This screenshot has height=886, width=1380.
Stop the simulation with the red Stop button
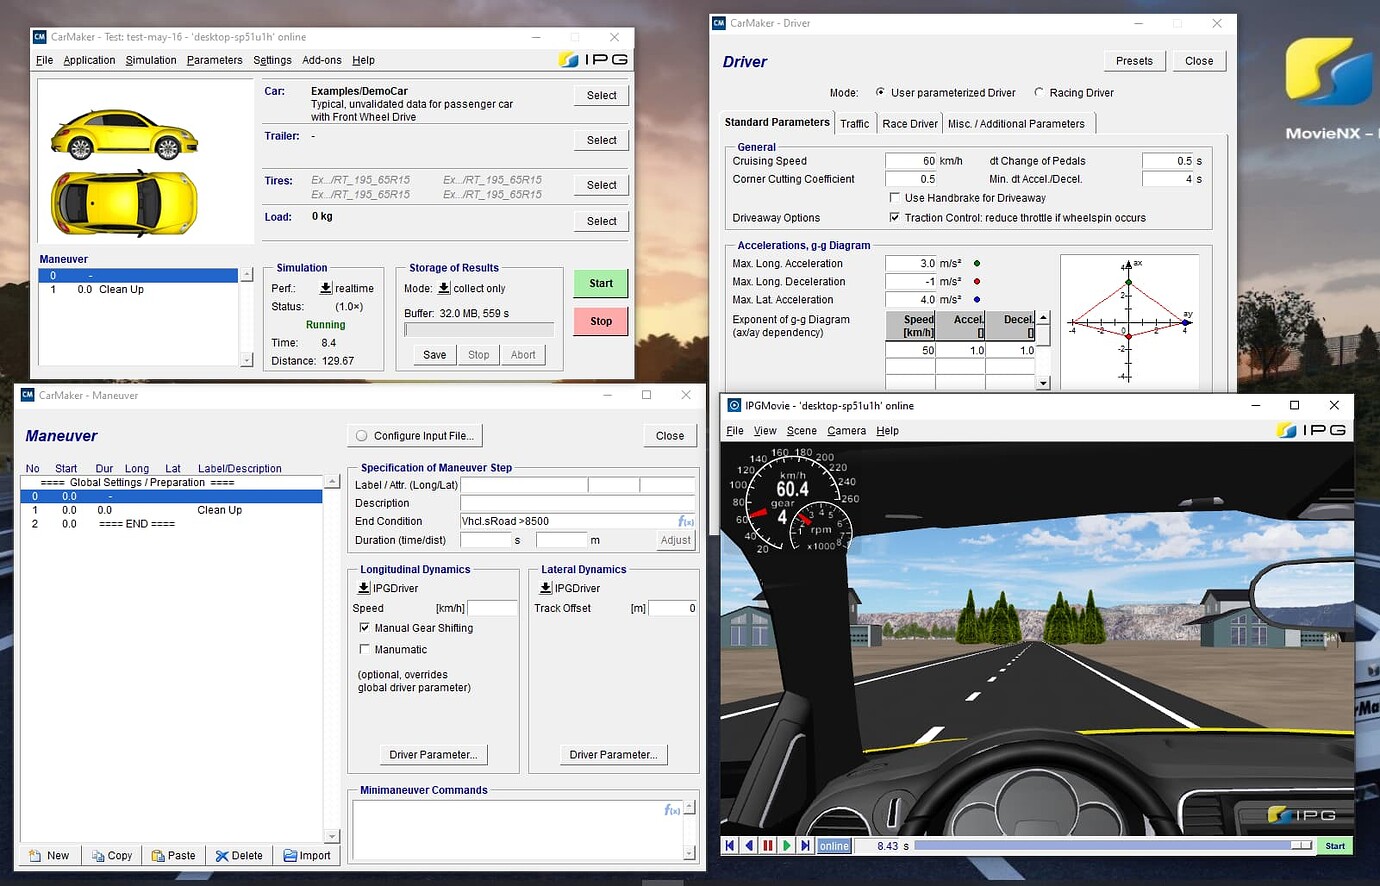pyautogui.click(x=601, y=321)
